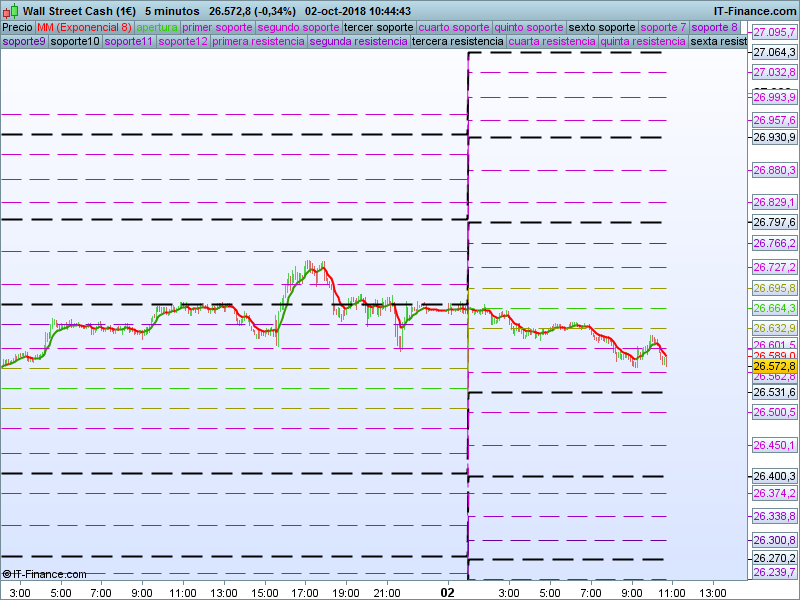The width and height of the screenshot is (800, 600).
Task: Click the 27.032,8 price label
Action: pos(774,72)
